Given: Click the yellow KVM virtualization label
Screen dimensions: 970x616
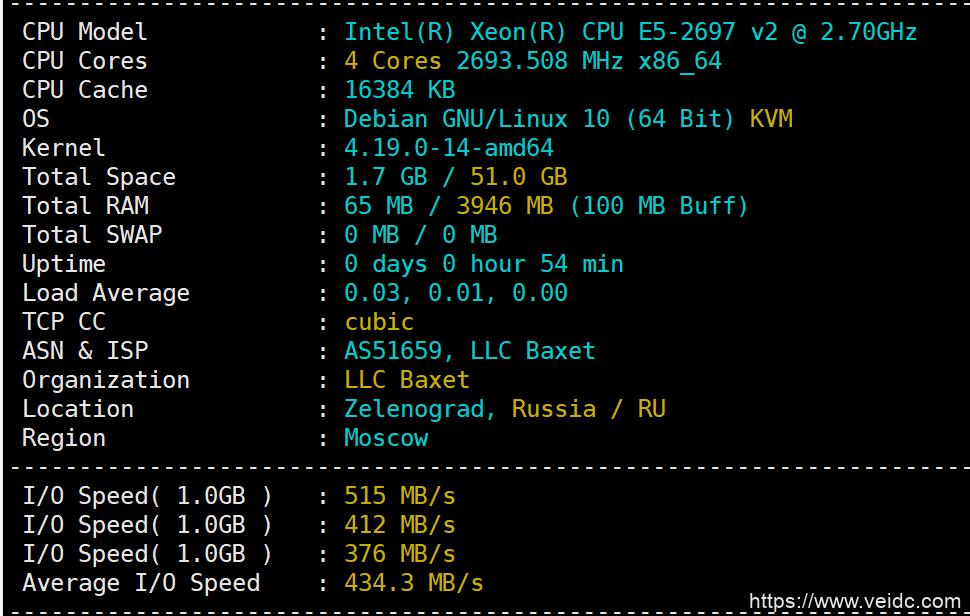Looking at the screenshot, I should pos(771,119).
